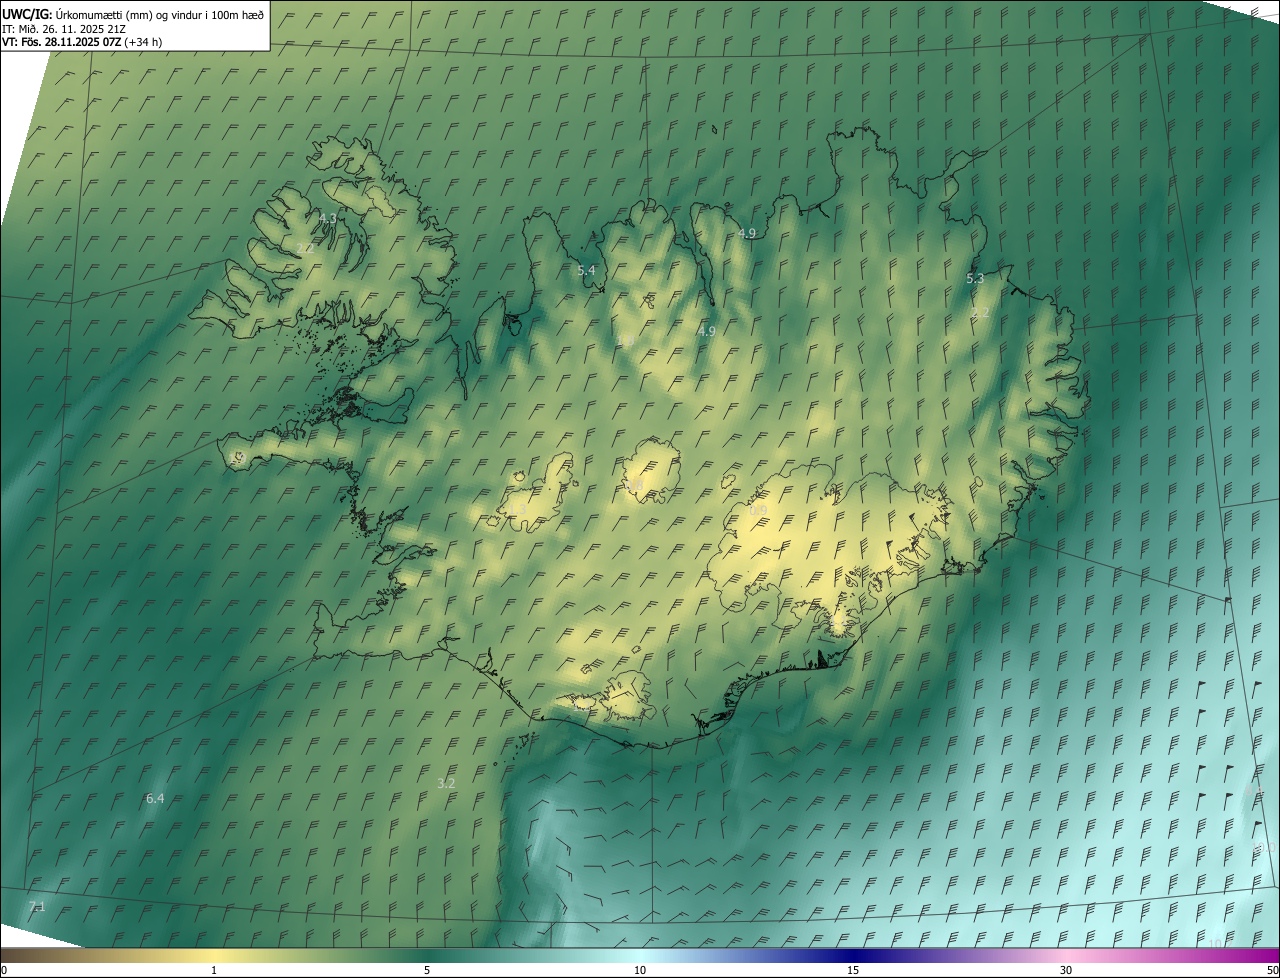
Task: Click the 4.3 value in the Westfjords
Action: point(328,218)
